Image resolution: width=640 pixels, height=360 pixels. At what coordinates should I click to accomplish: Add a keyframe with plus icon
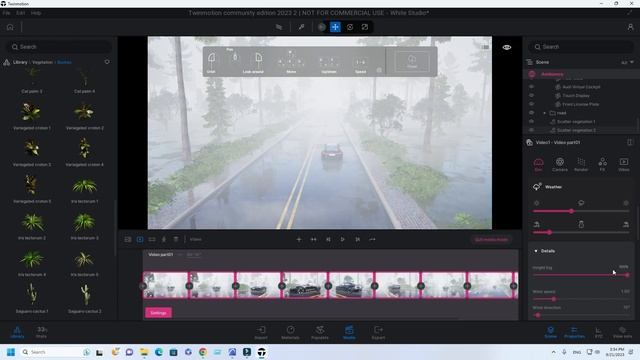pos(299,240)
